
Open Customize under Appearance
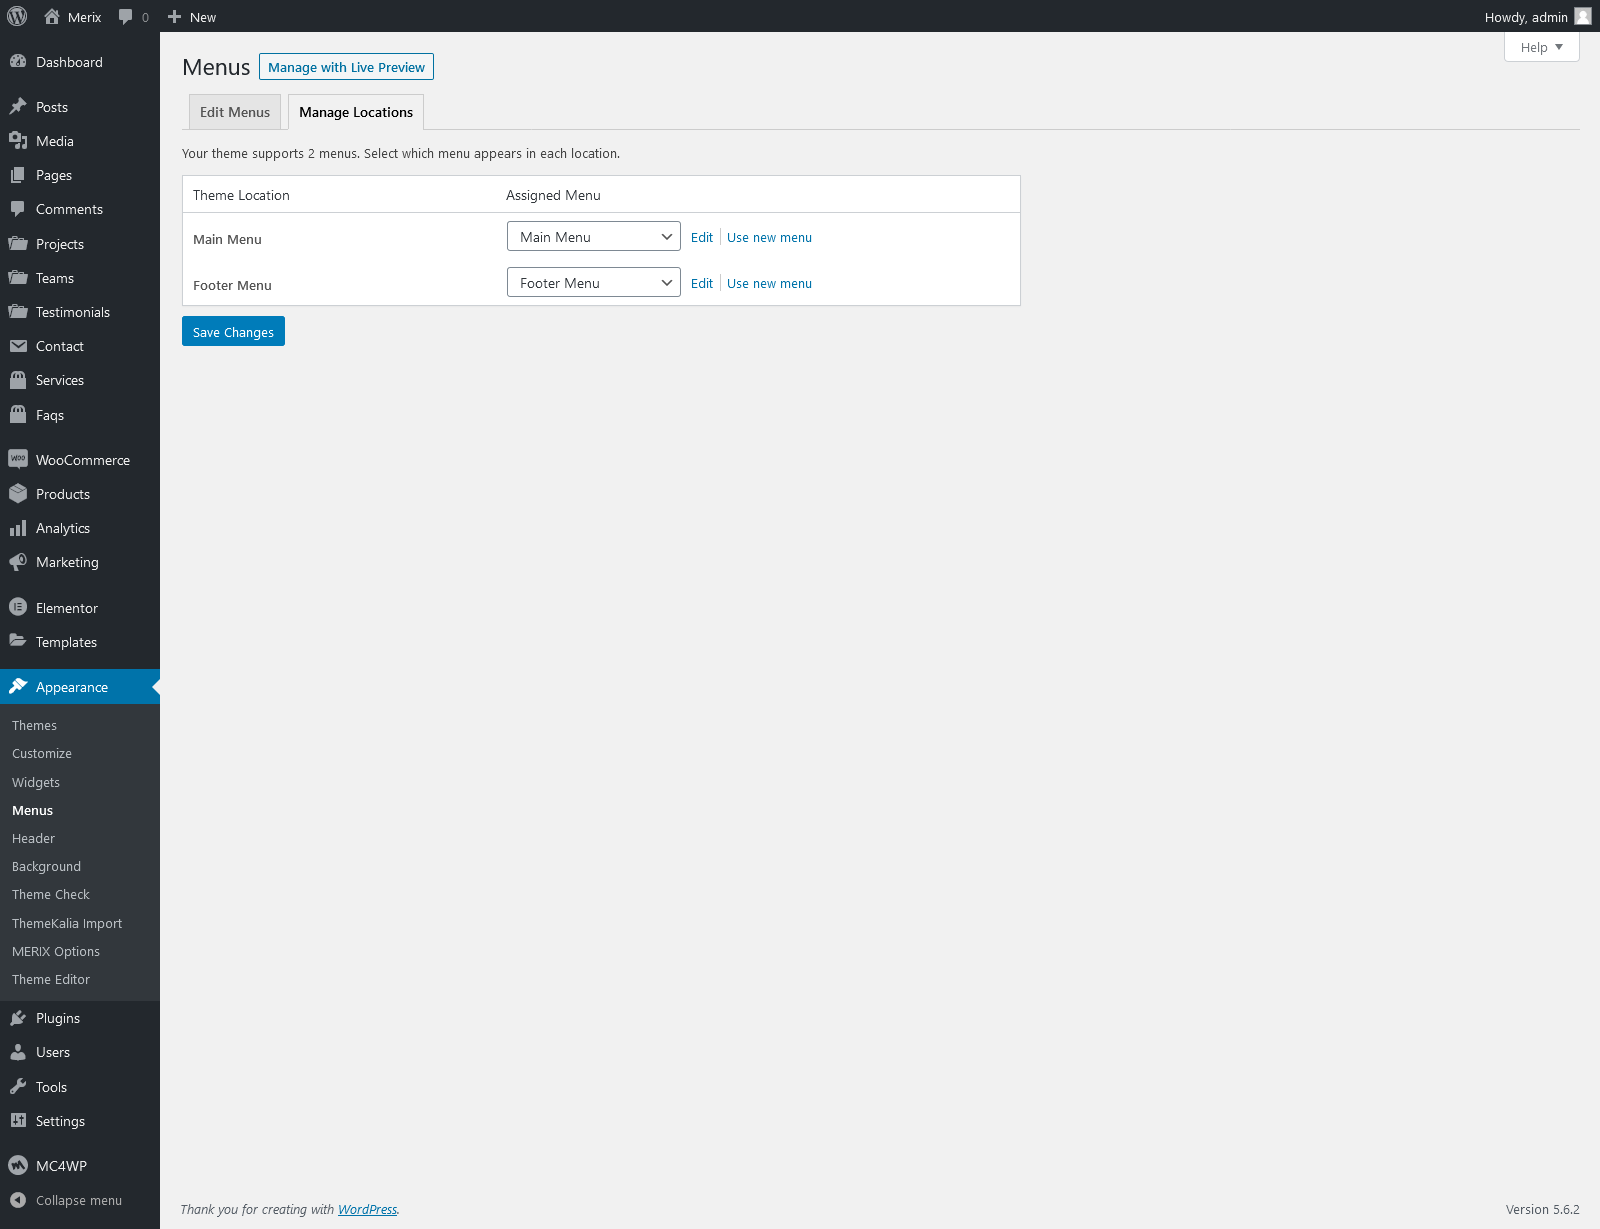[42, 753]
